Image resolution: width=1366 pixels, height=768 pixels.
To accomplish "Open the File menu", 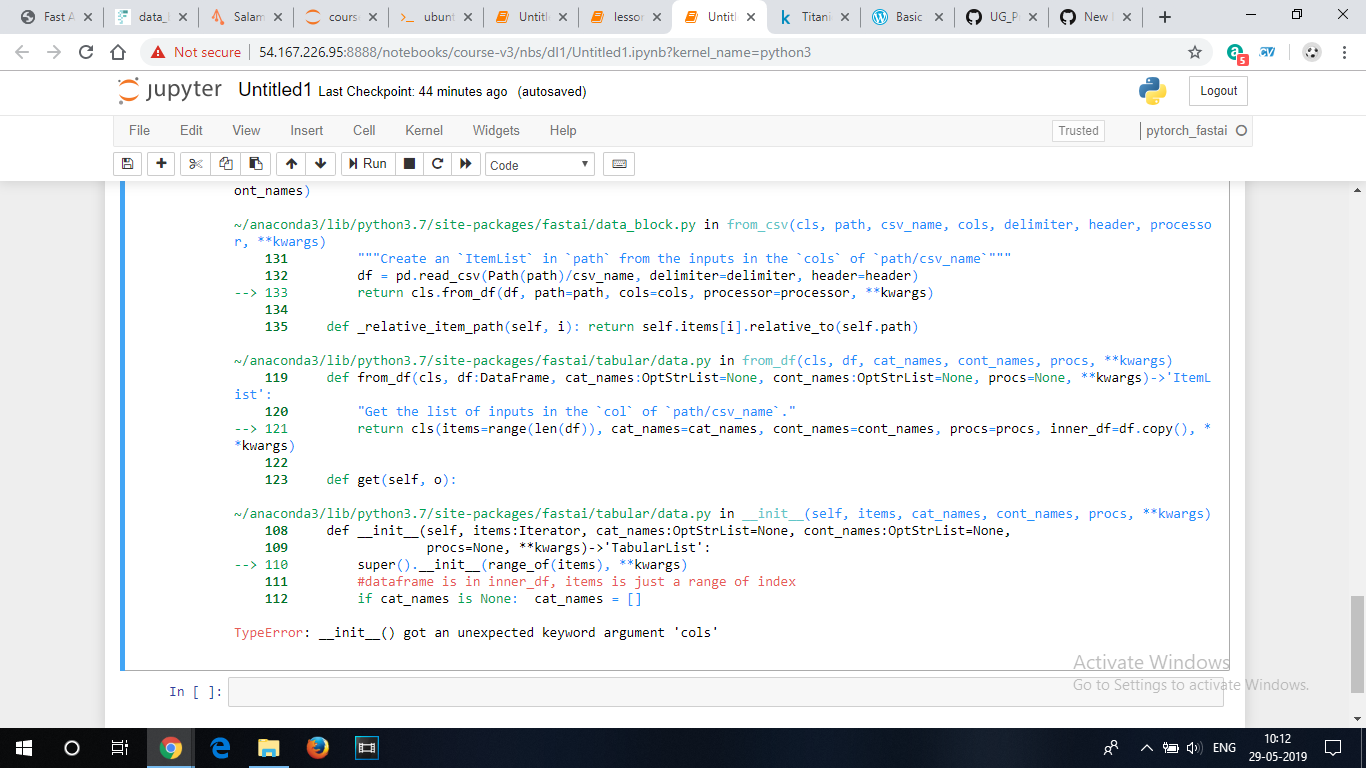I will [140, 130].
